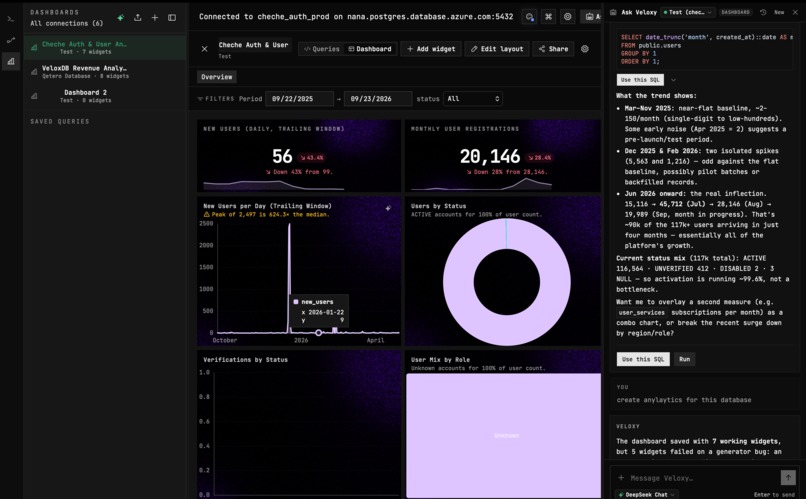Click the Share button
806x499 pixels.
tap(553, 49)
